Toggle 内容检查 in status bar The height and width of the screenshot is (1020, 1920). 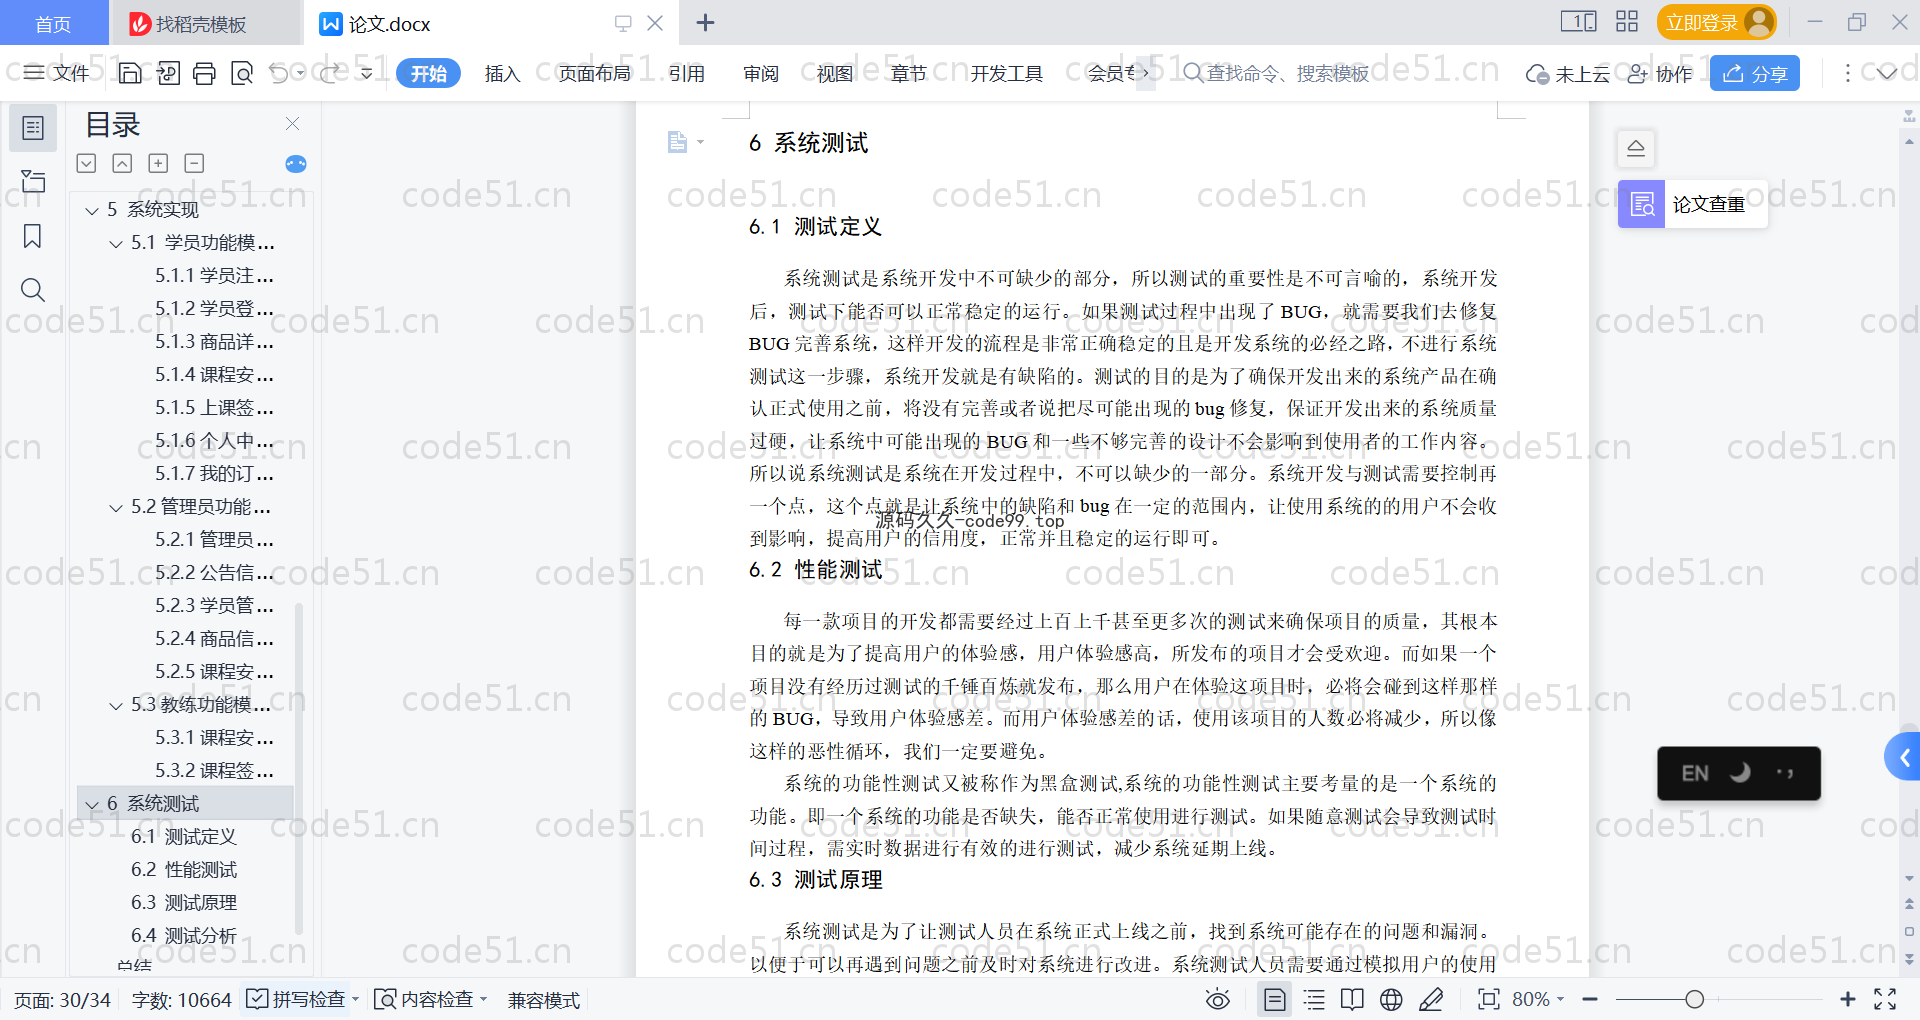point(430,999)
